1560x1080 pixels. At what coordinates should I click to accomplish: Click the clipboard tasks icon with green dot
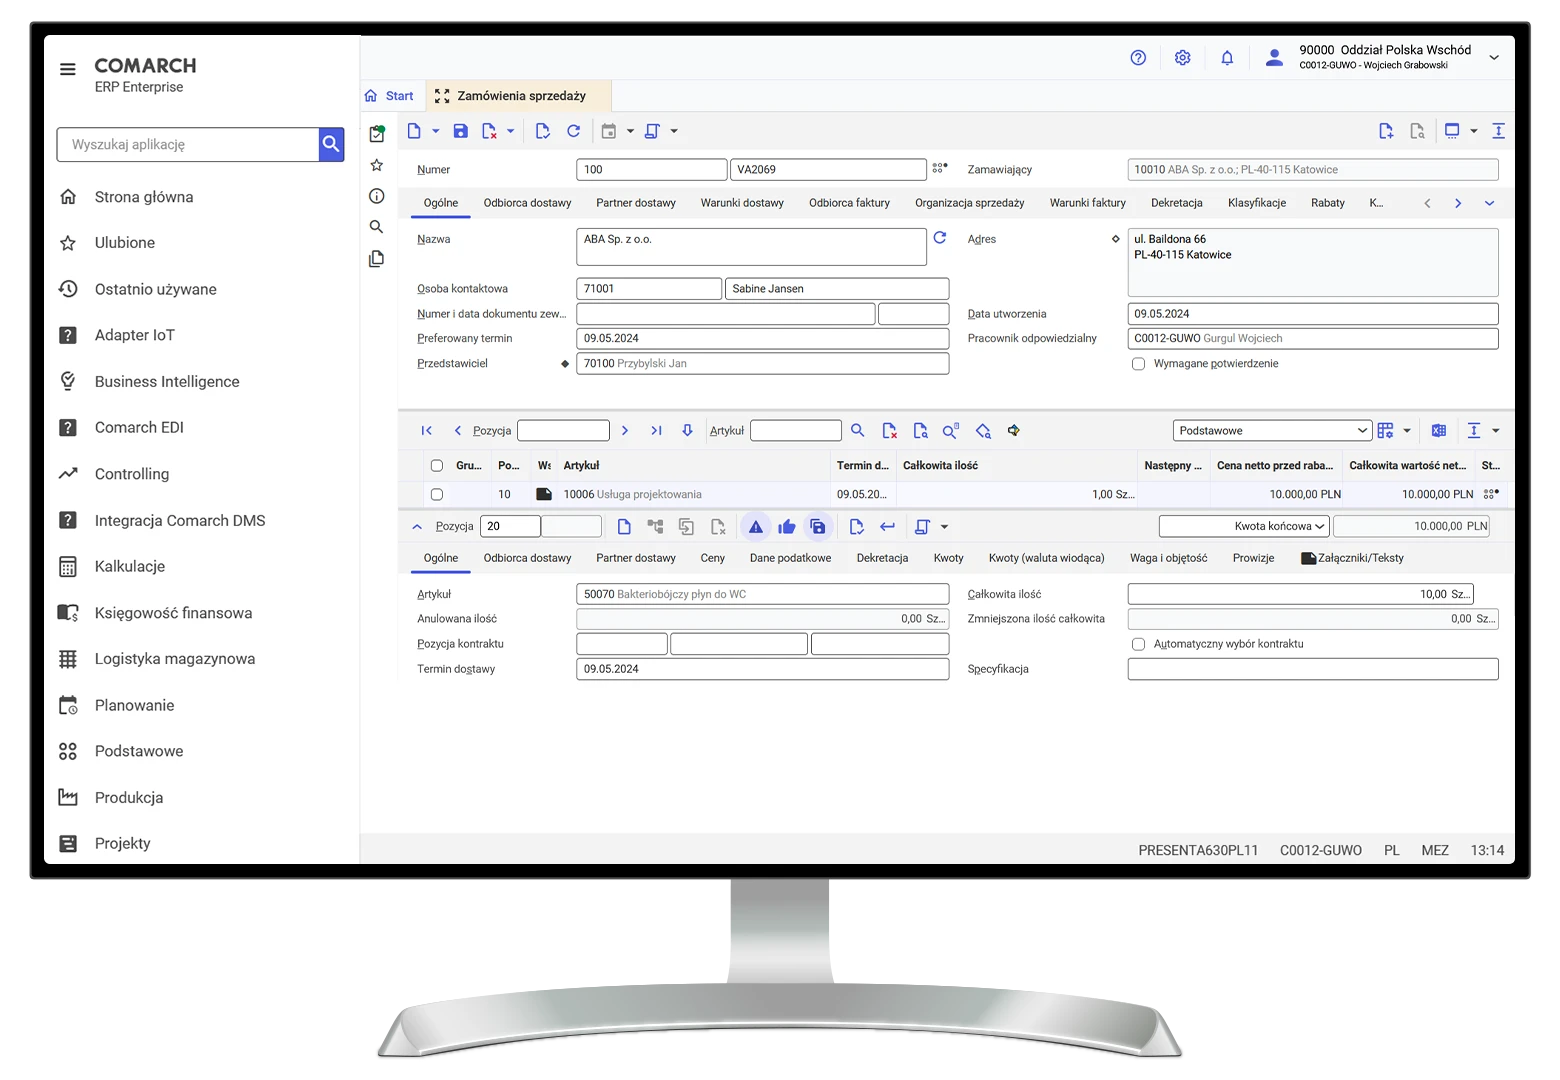coord(377,134)
